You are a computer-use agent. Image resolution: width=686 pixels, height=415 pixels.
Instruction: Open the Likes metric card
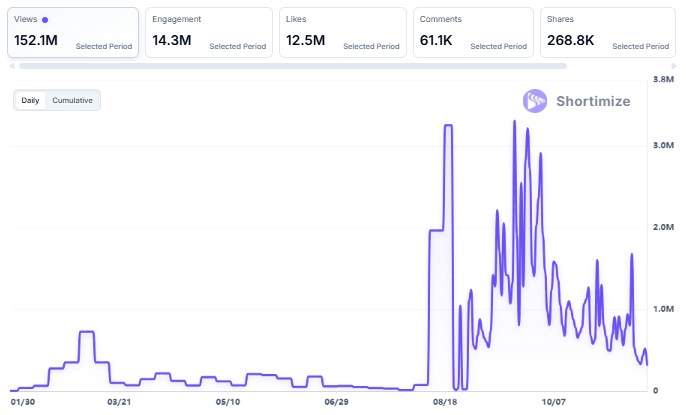342,33
